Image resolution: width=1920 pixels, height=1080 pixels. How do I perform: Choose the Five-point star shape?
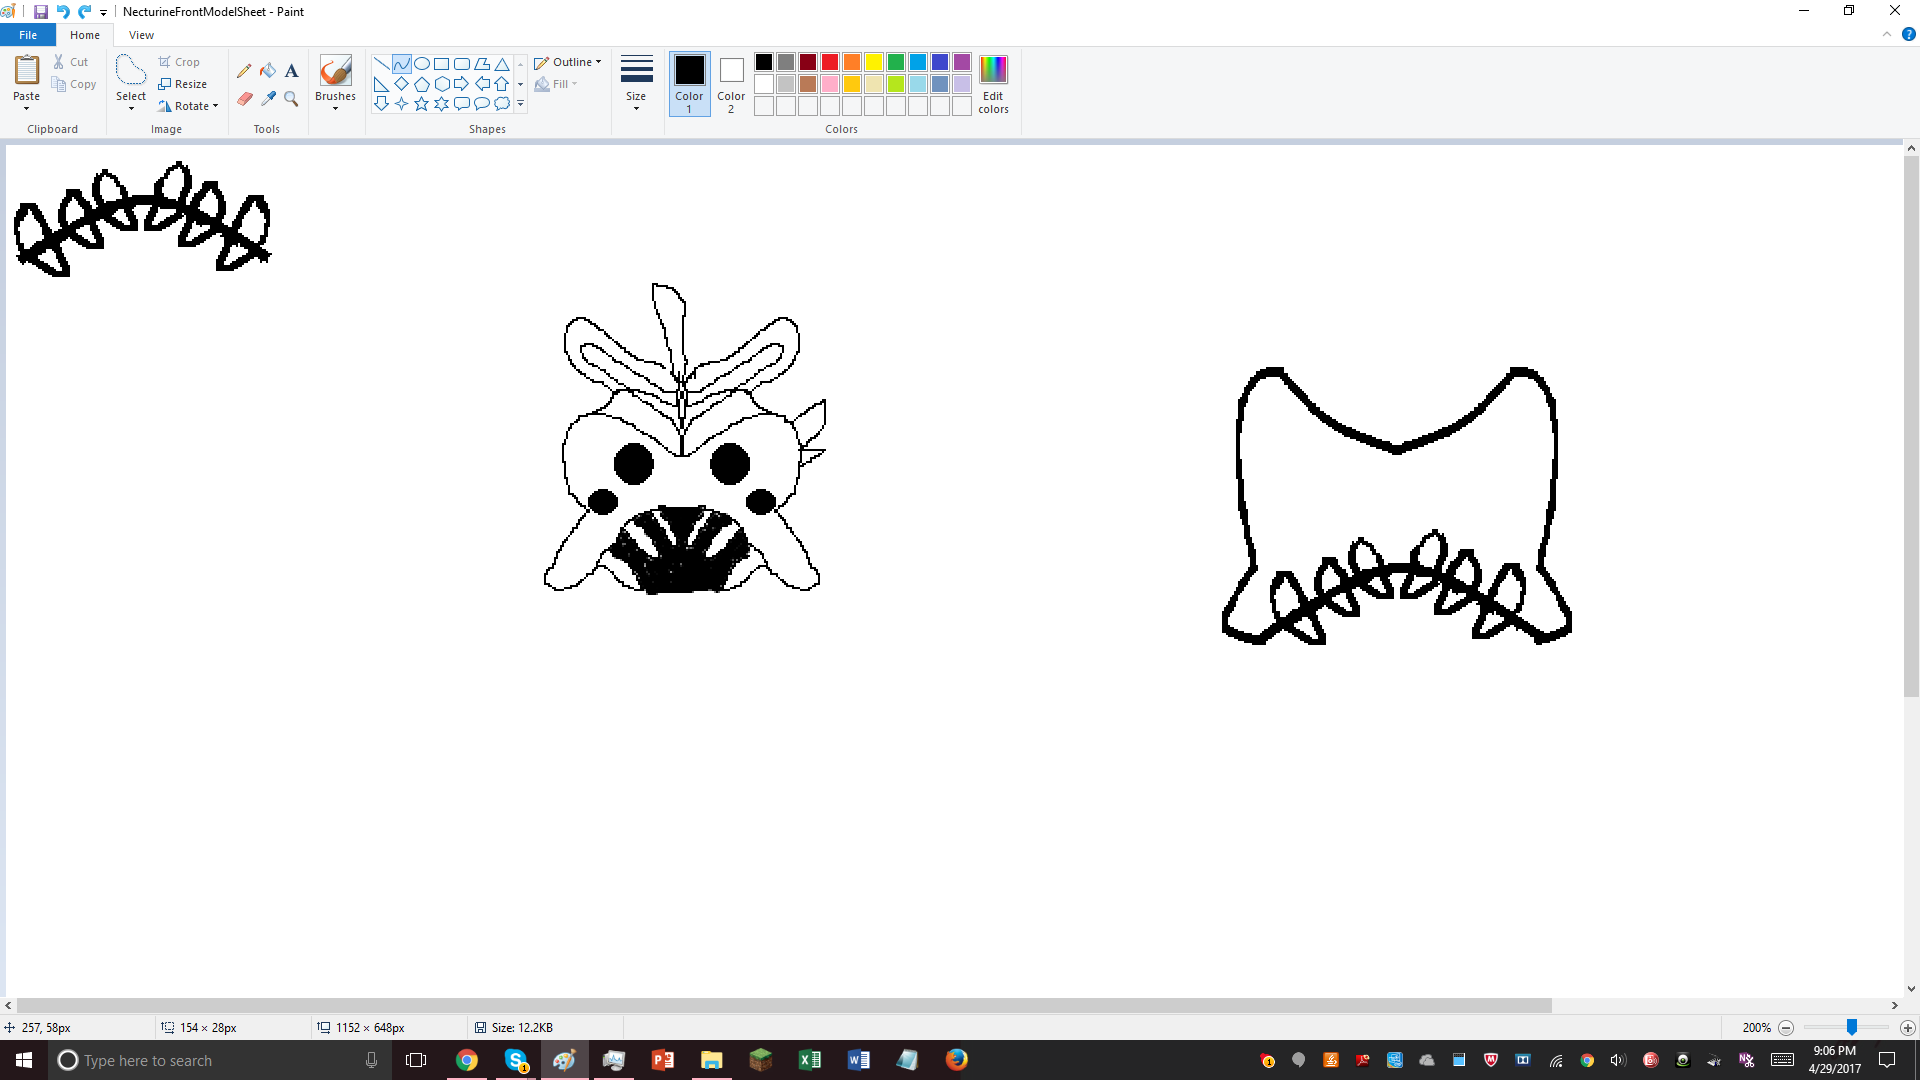click(x=421, y=104)
